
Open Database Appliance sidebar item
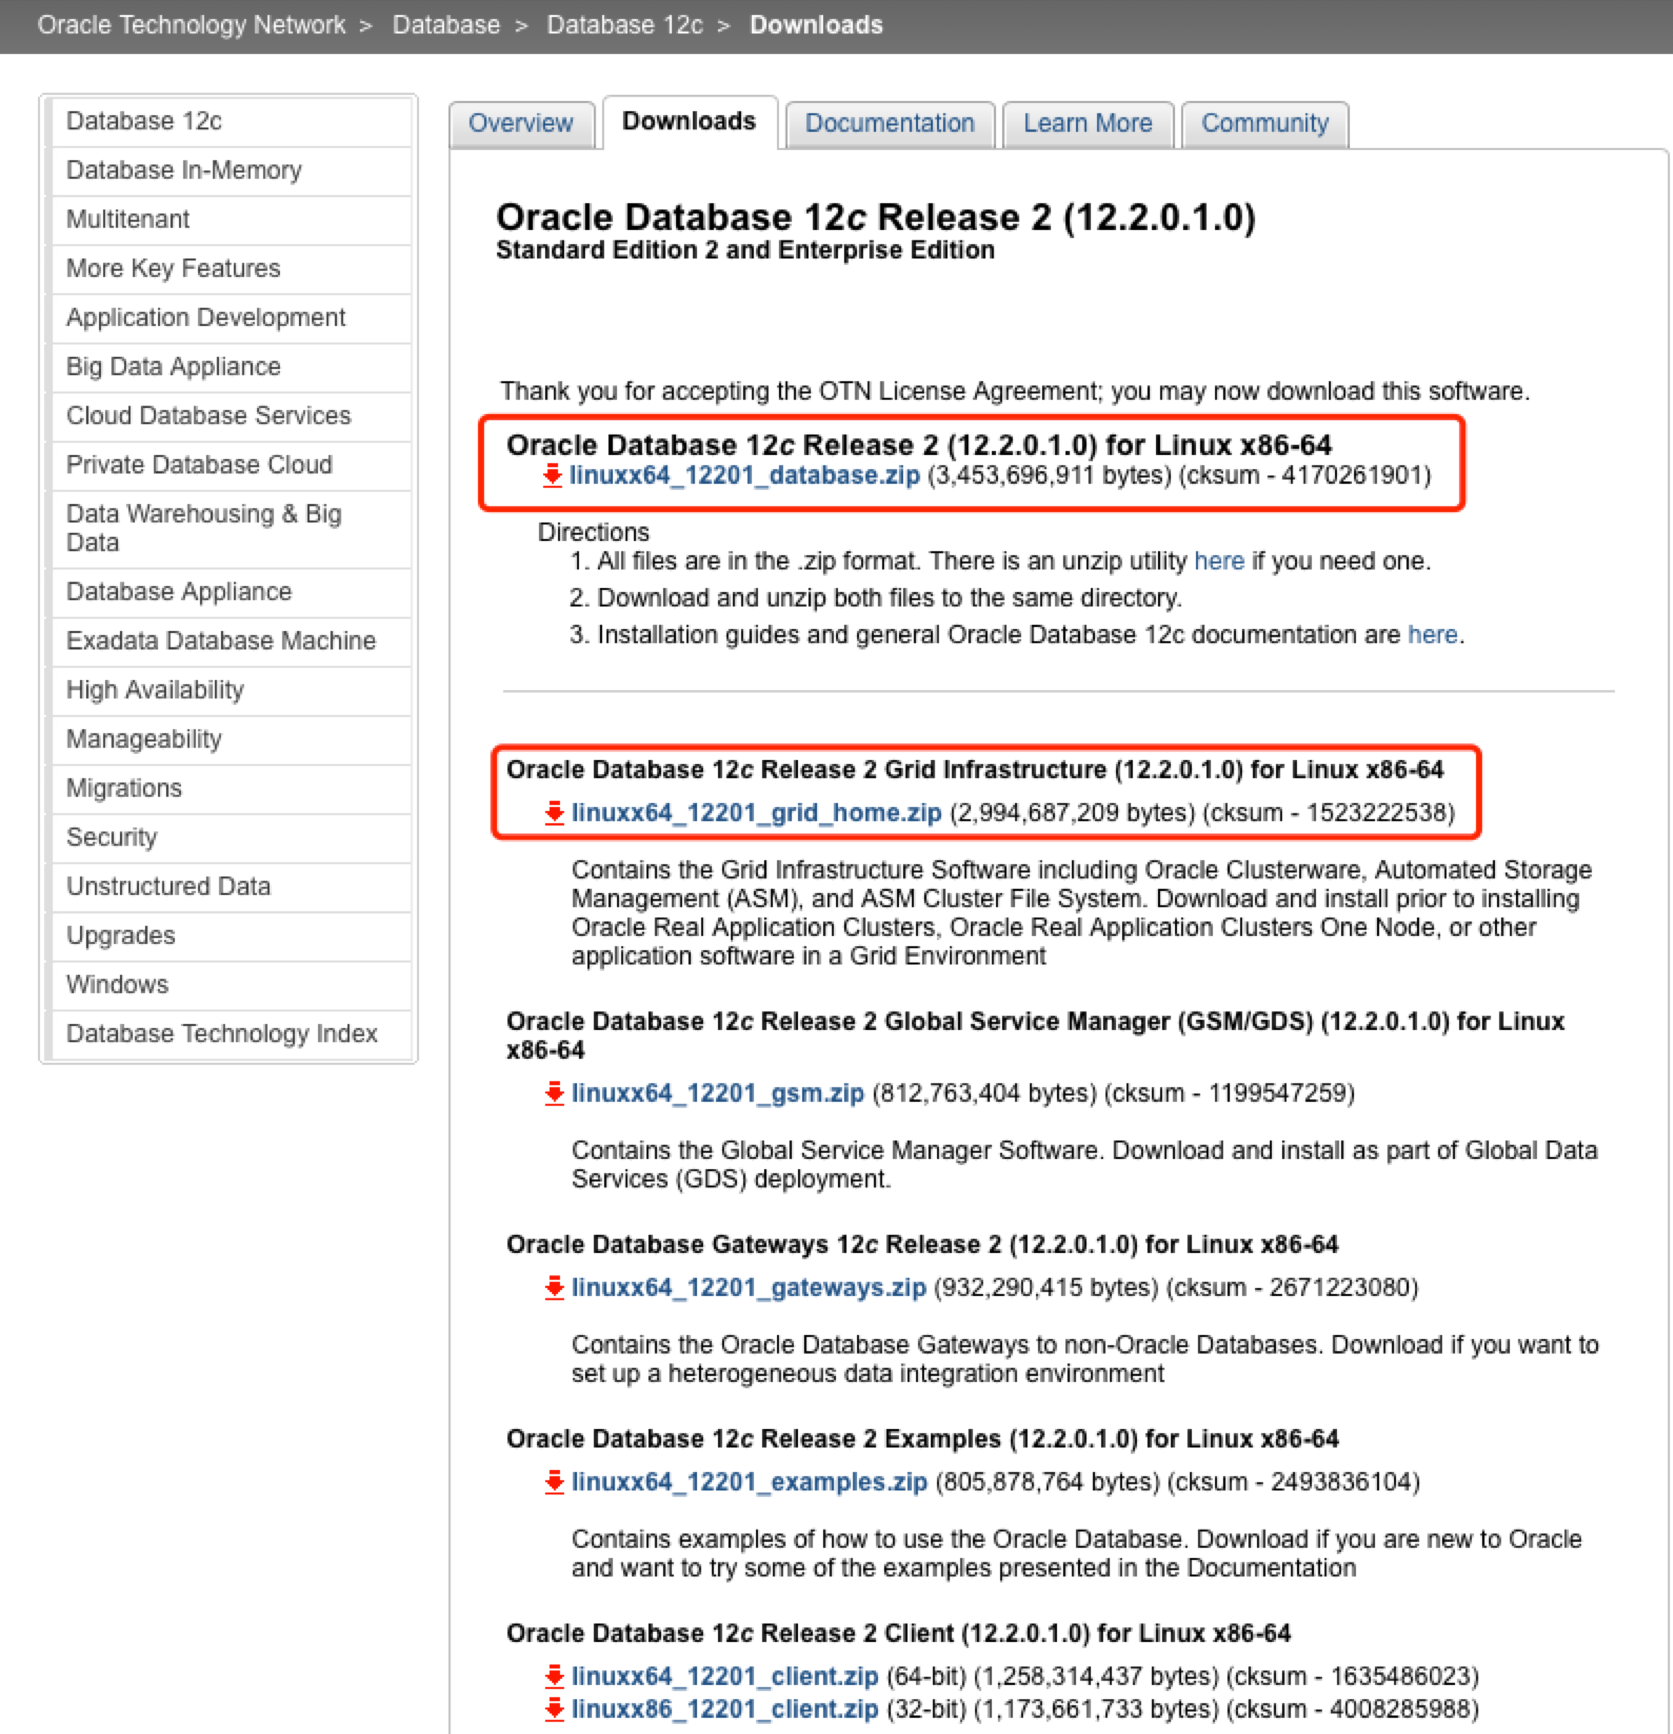(231, 591)
